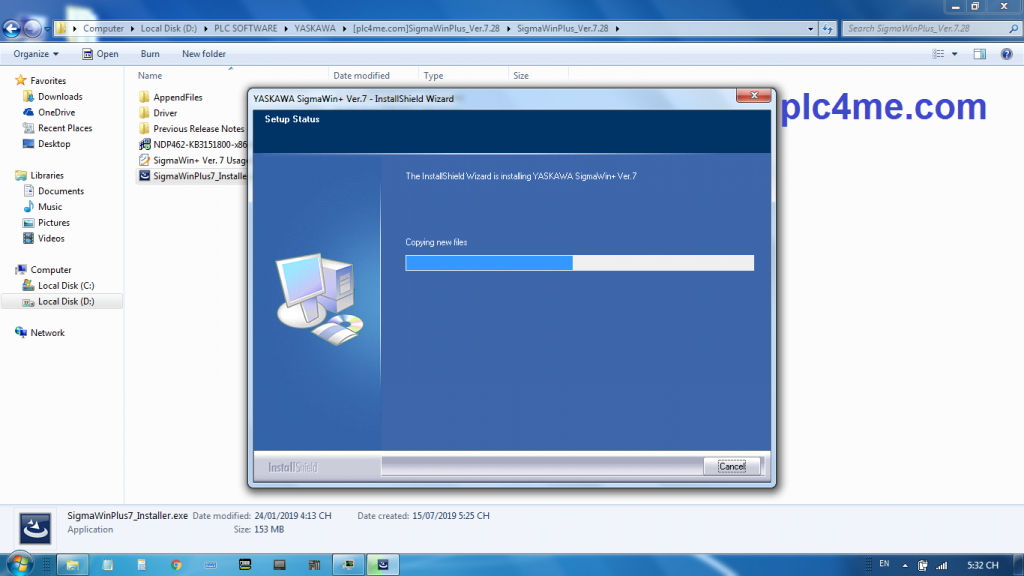Show hidden system tray icons
The image size is (1024, 576).
(x=905, y=566)
